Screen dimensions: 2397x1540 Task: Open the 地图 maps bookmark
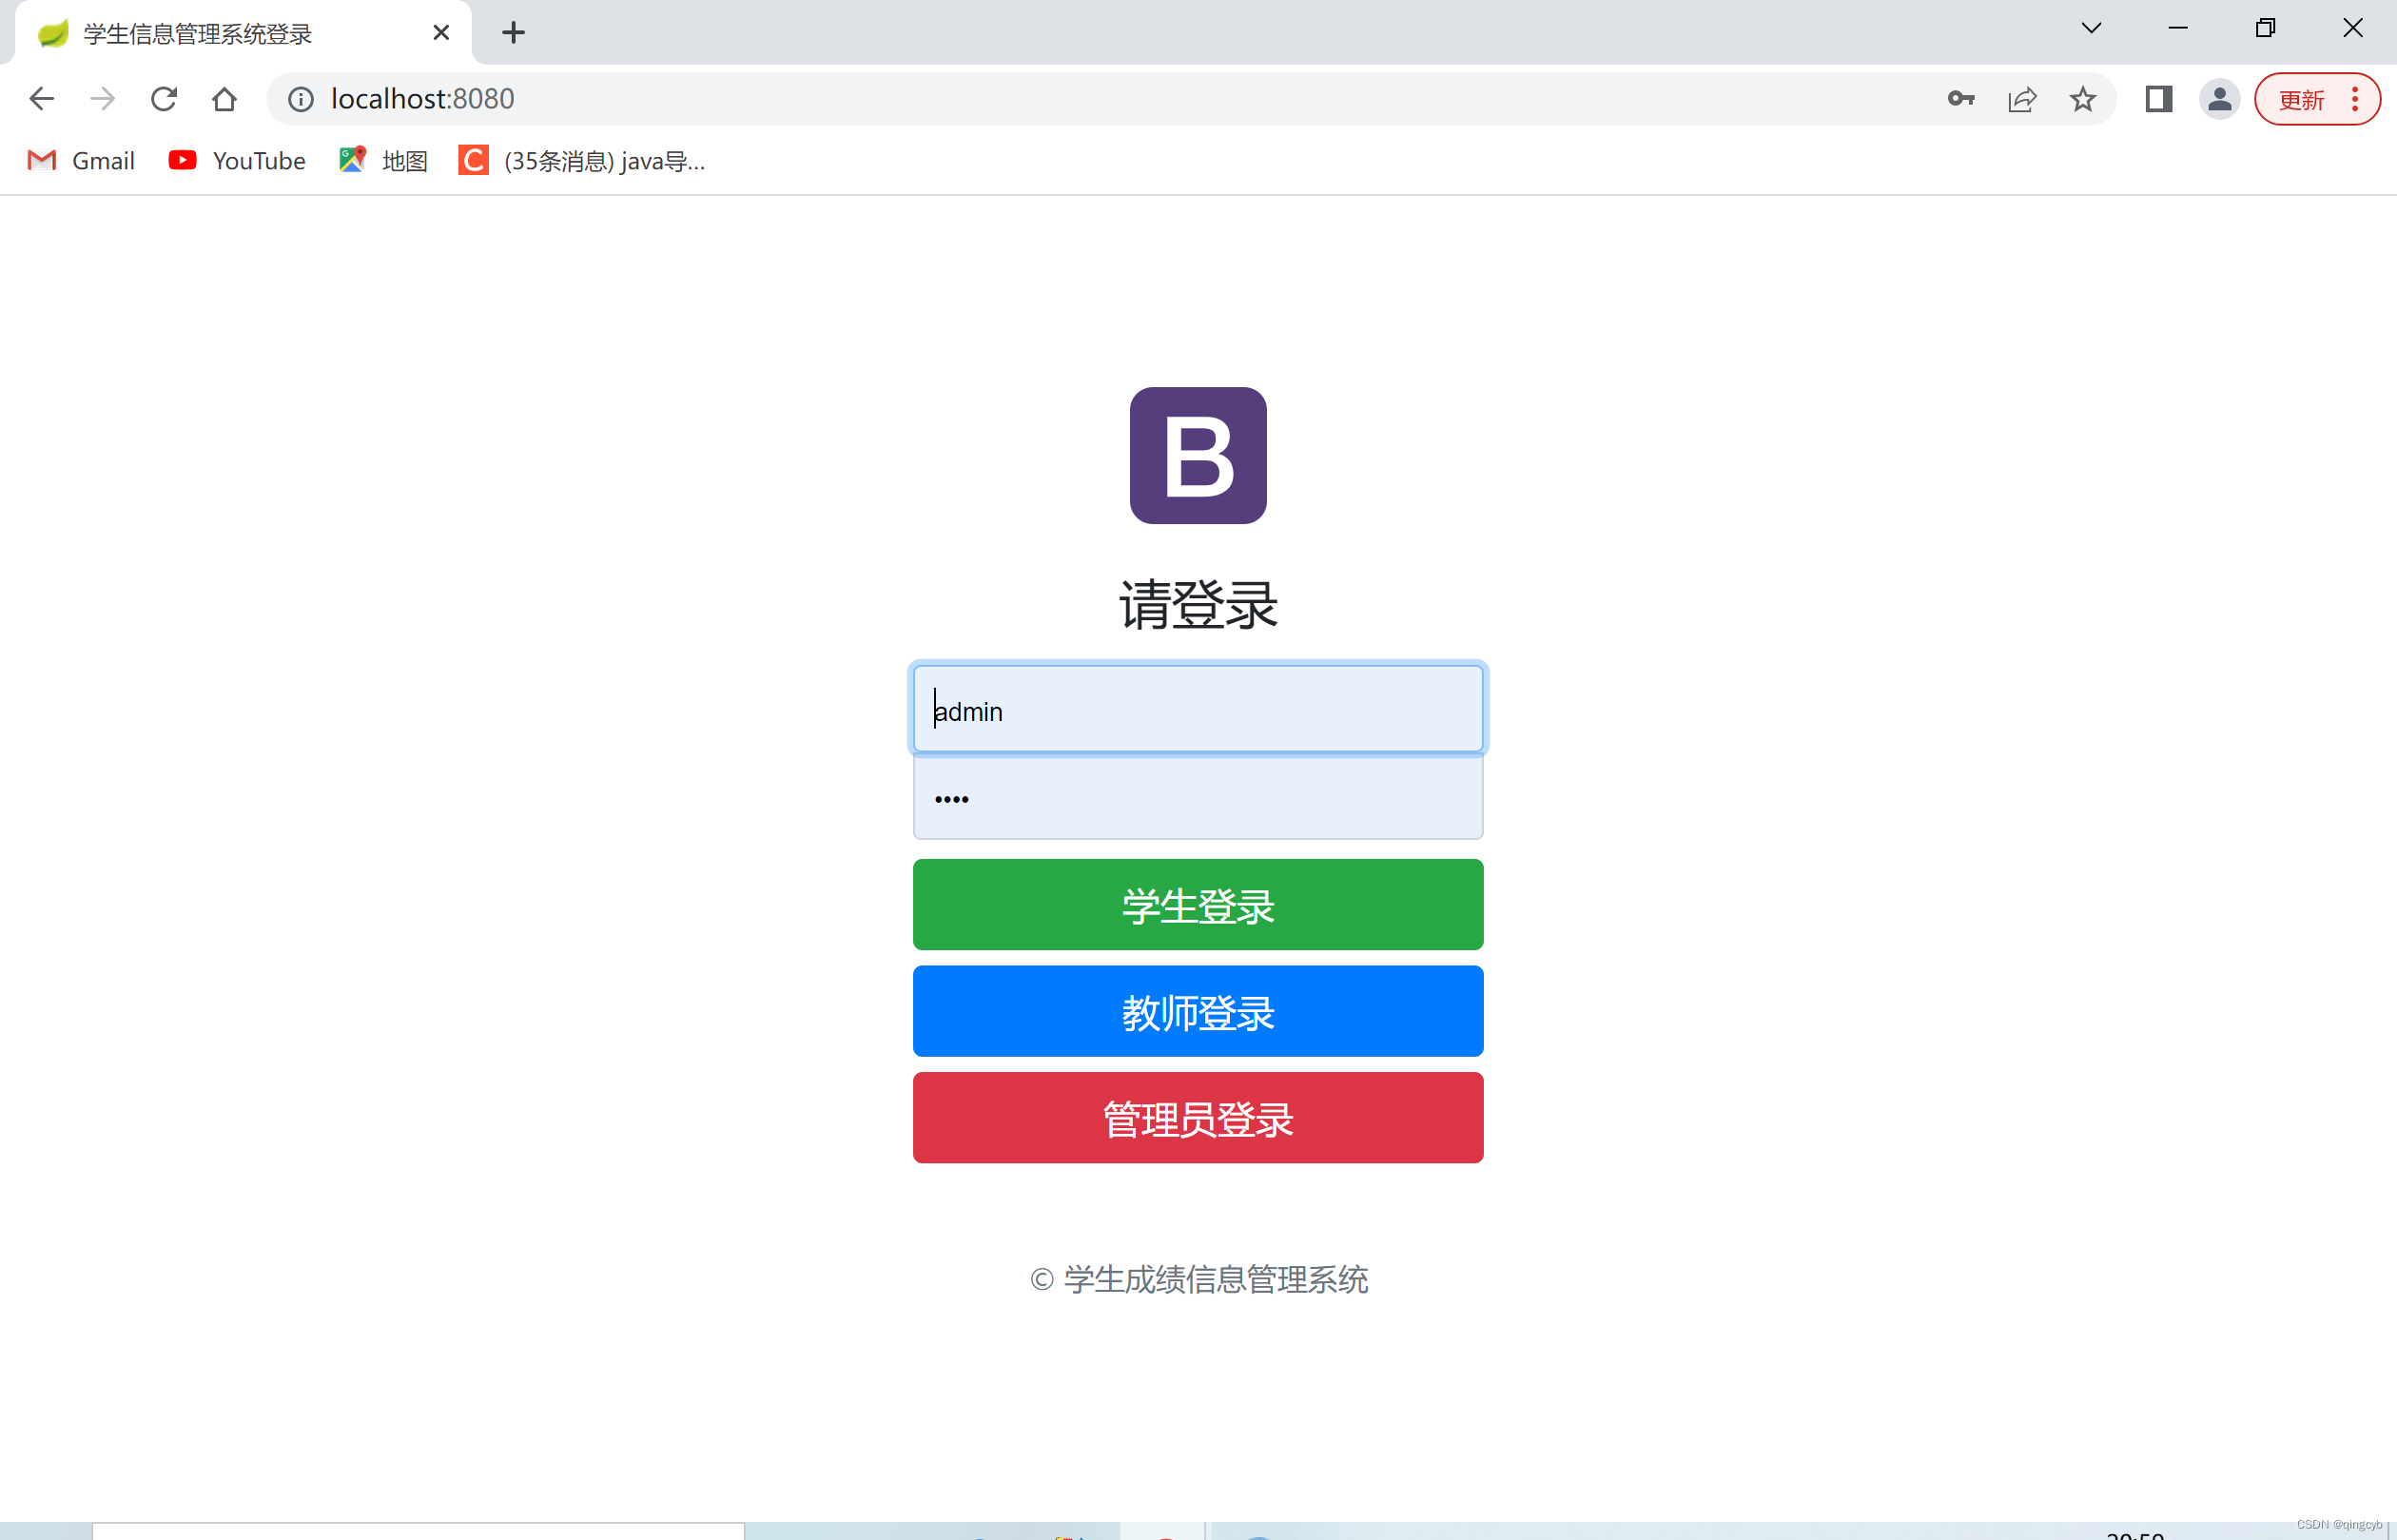click(x=384, y=161)
